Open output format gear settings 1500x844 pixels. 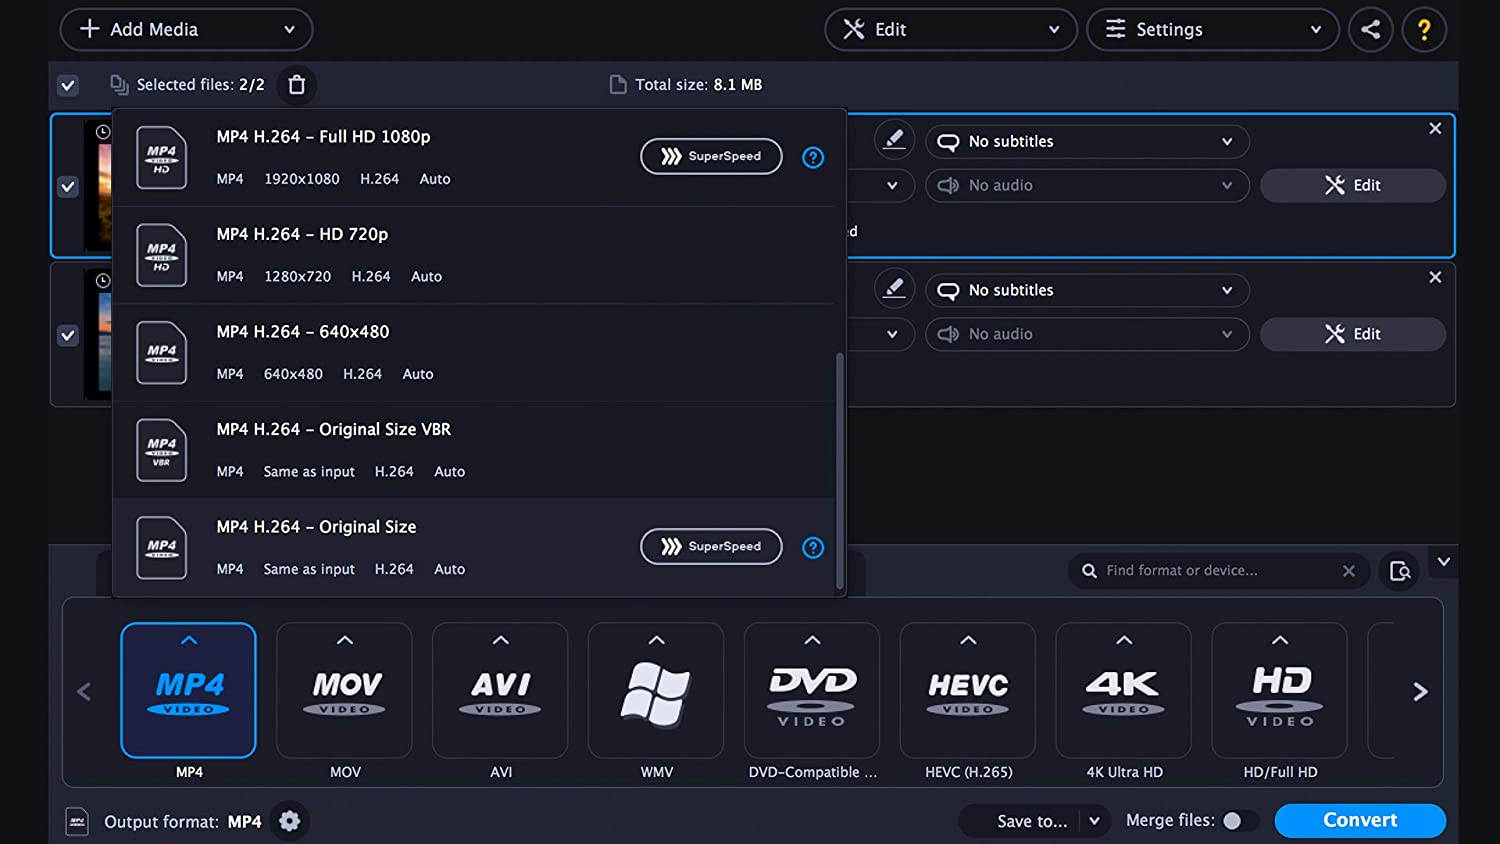coord(289,821)
